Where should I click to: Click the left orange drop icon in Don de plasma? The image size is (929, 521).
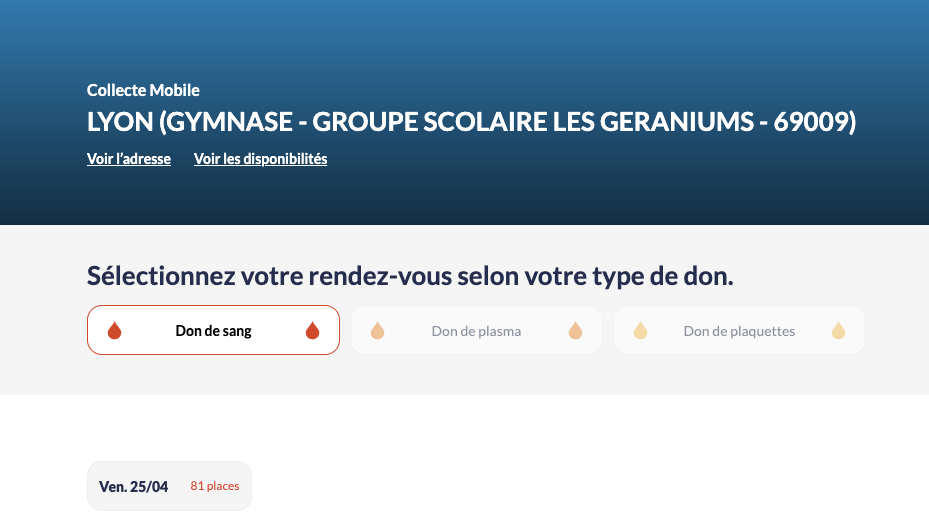point(377,331)
